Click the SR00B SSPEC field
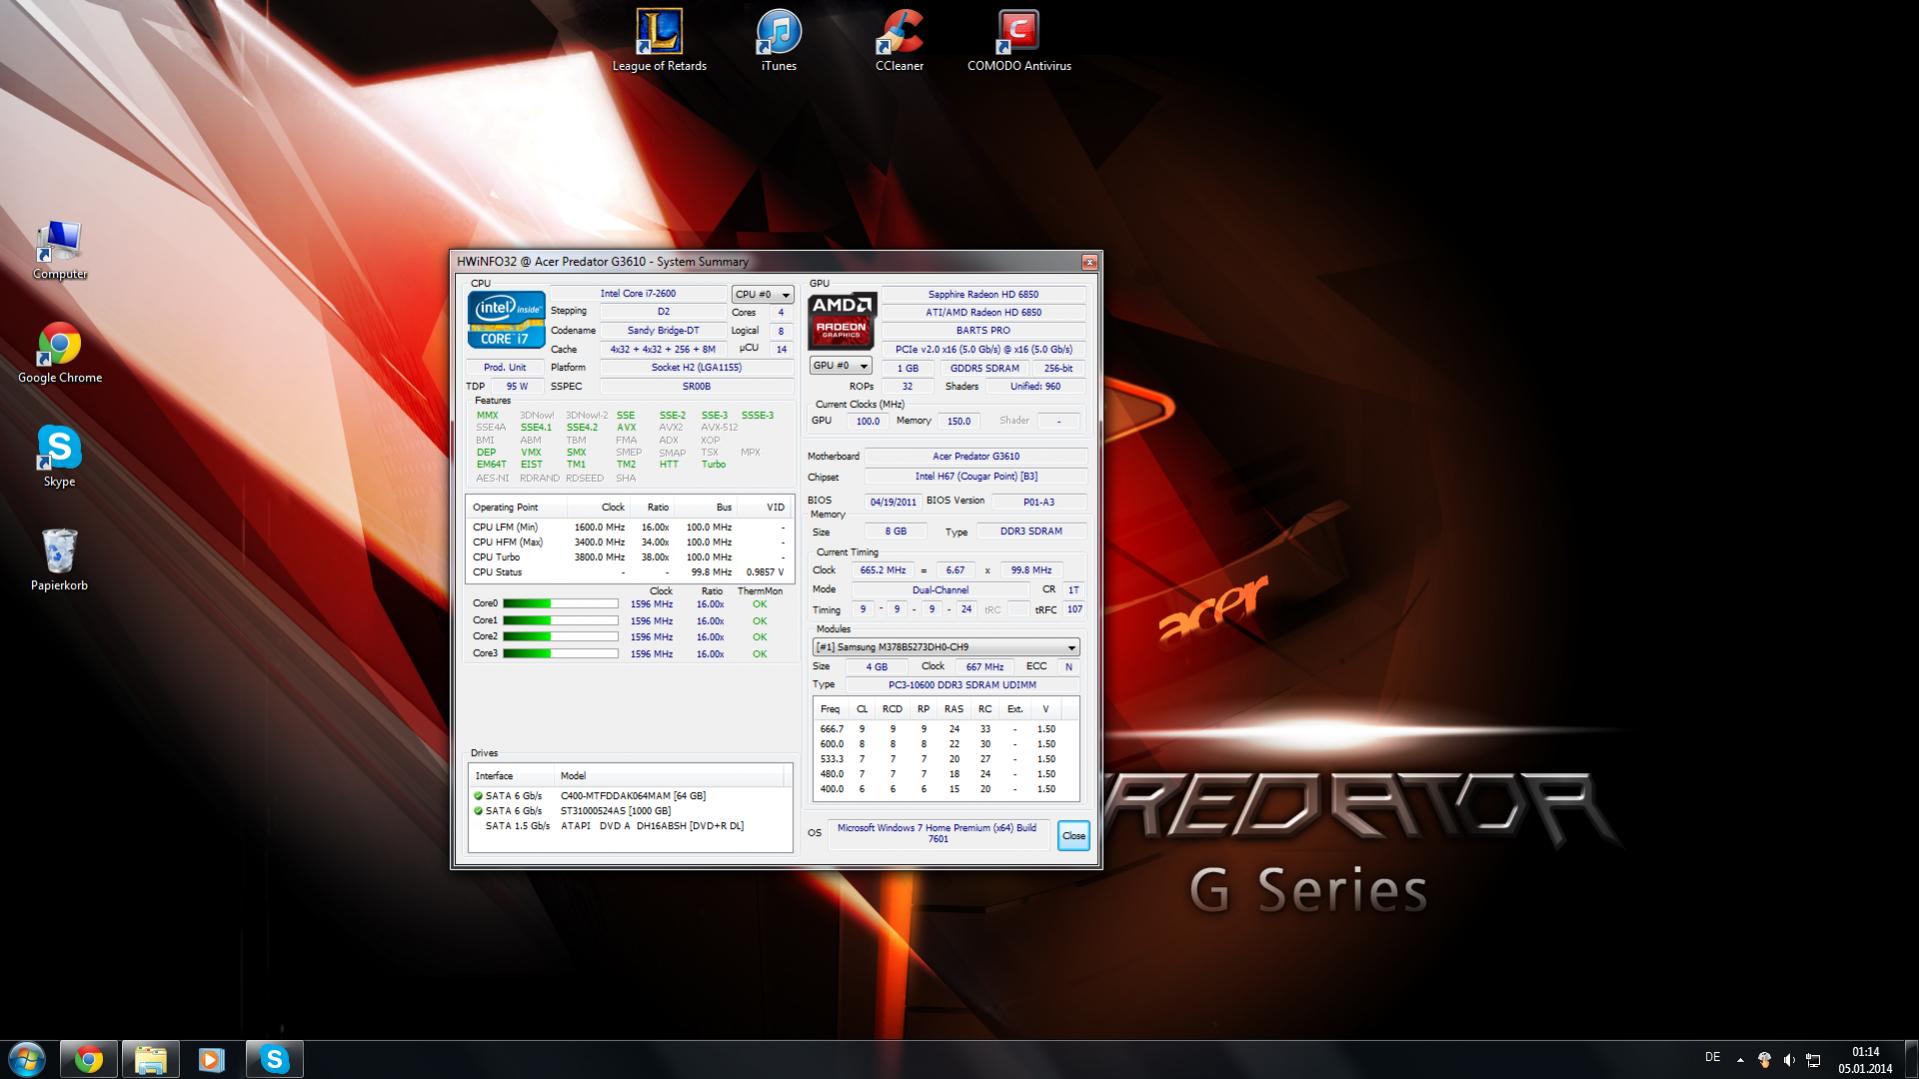Screen dimensions: 1919x1079 (696, 386)
